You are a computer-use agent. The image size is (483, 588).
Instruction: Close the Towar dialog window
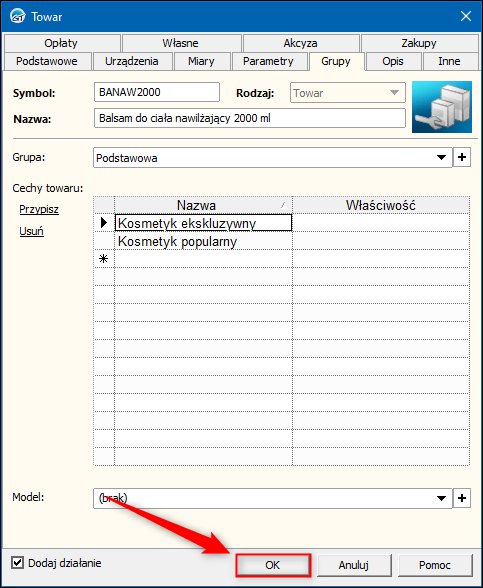pyautogui.click(x=466, y=16)
